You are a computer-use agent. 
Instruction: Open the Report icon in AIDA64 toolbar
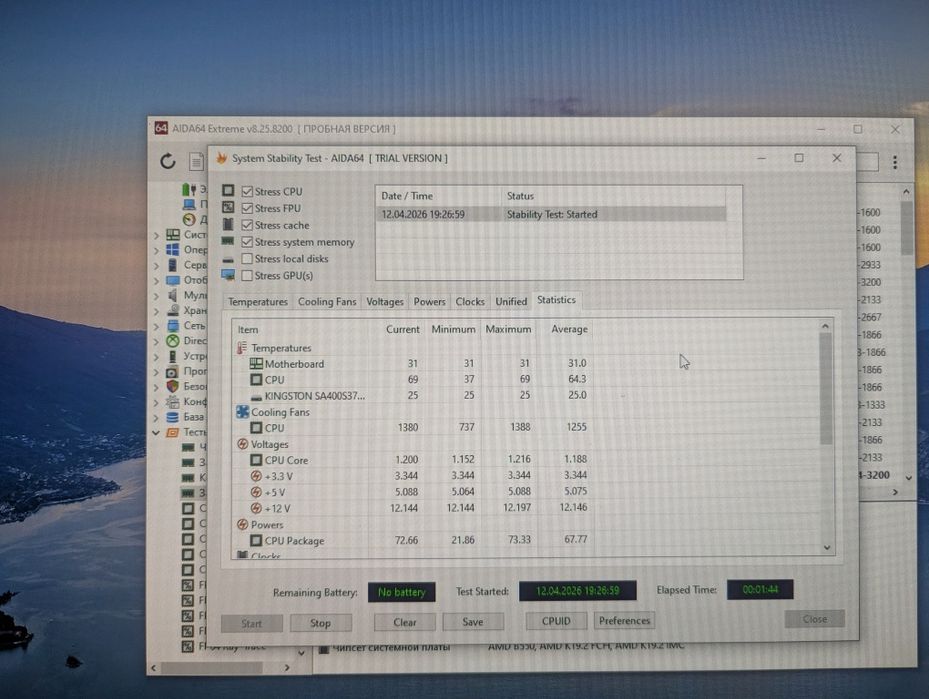pyautogui.click(x=196, y=161)
